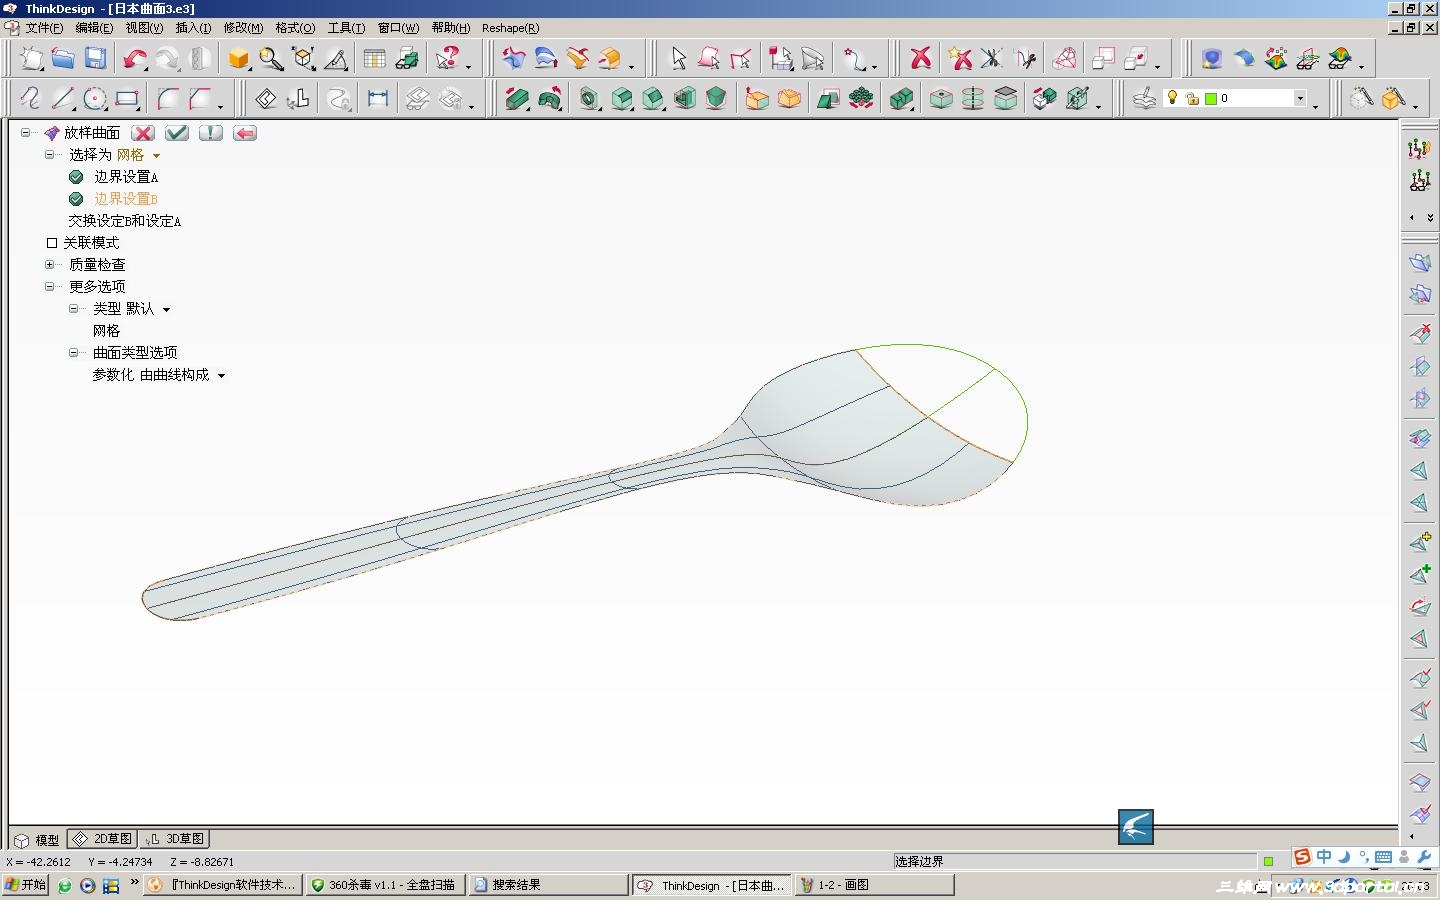1440x900 pixels.
Task: Click the layers stack pencil icon
Action: (x=1144, y=98)
